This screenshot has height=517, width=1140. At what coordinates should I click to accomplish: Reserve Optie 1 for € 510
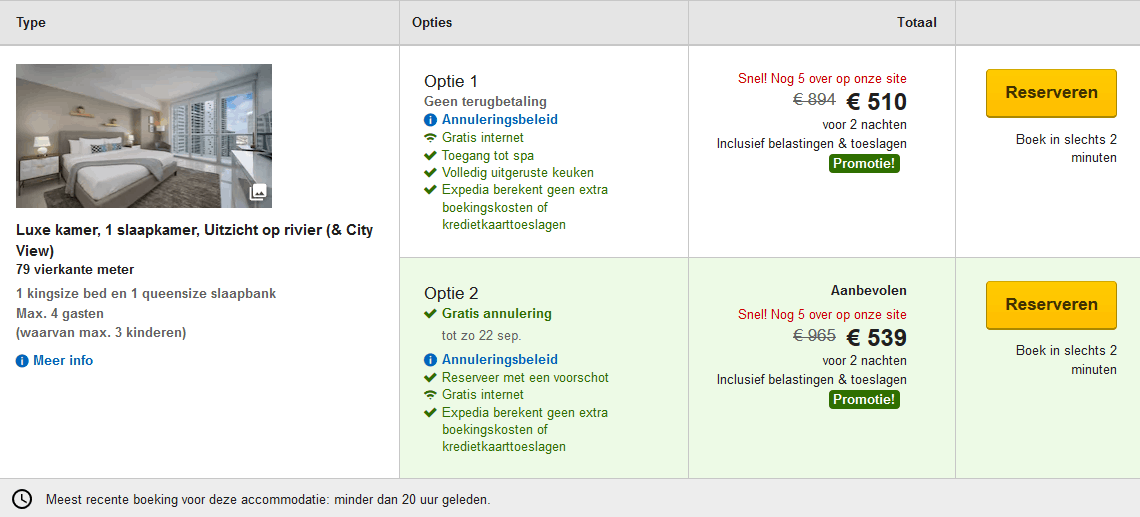(x=1051, y=93)
